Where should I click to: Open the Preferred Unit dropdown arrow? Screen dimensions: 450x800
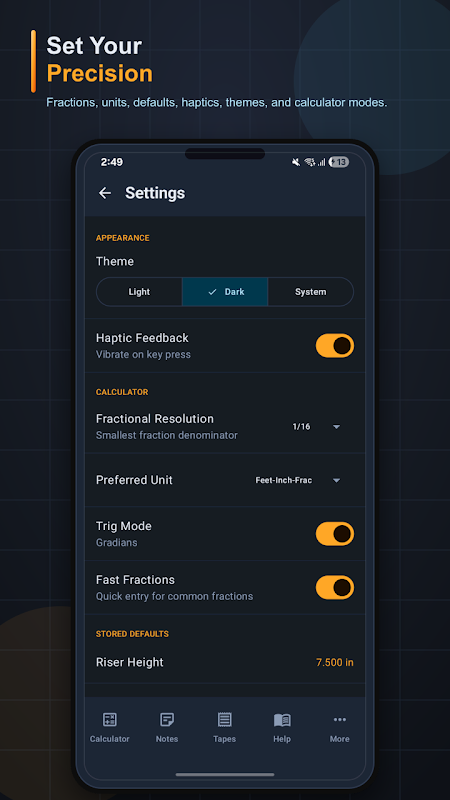pyautogui.click(x=336, y=480)
